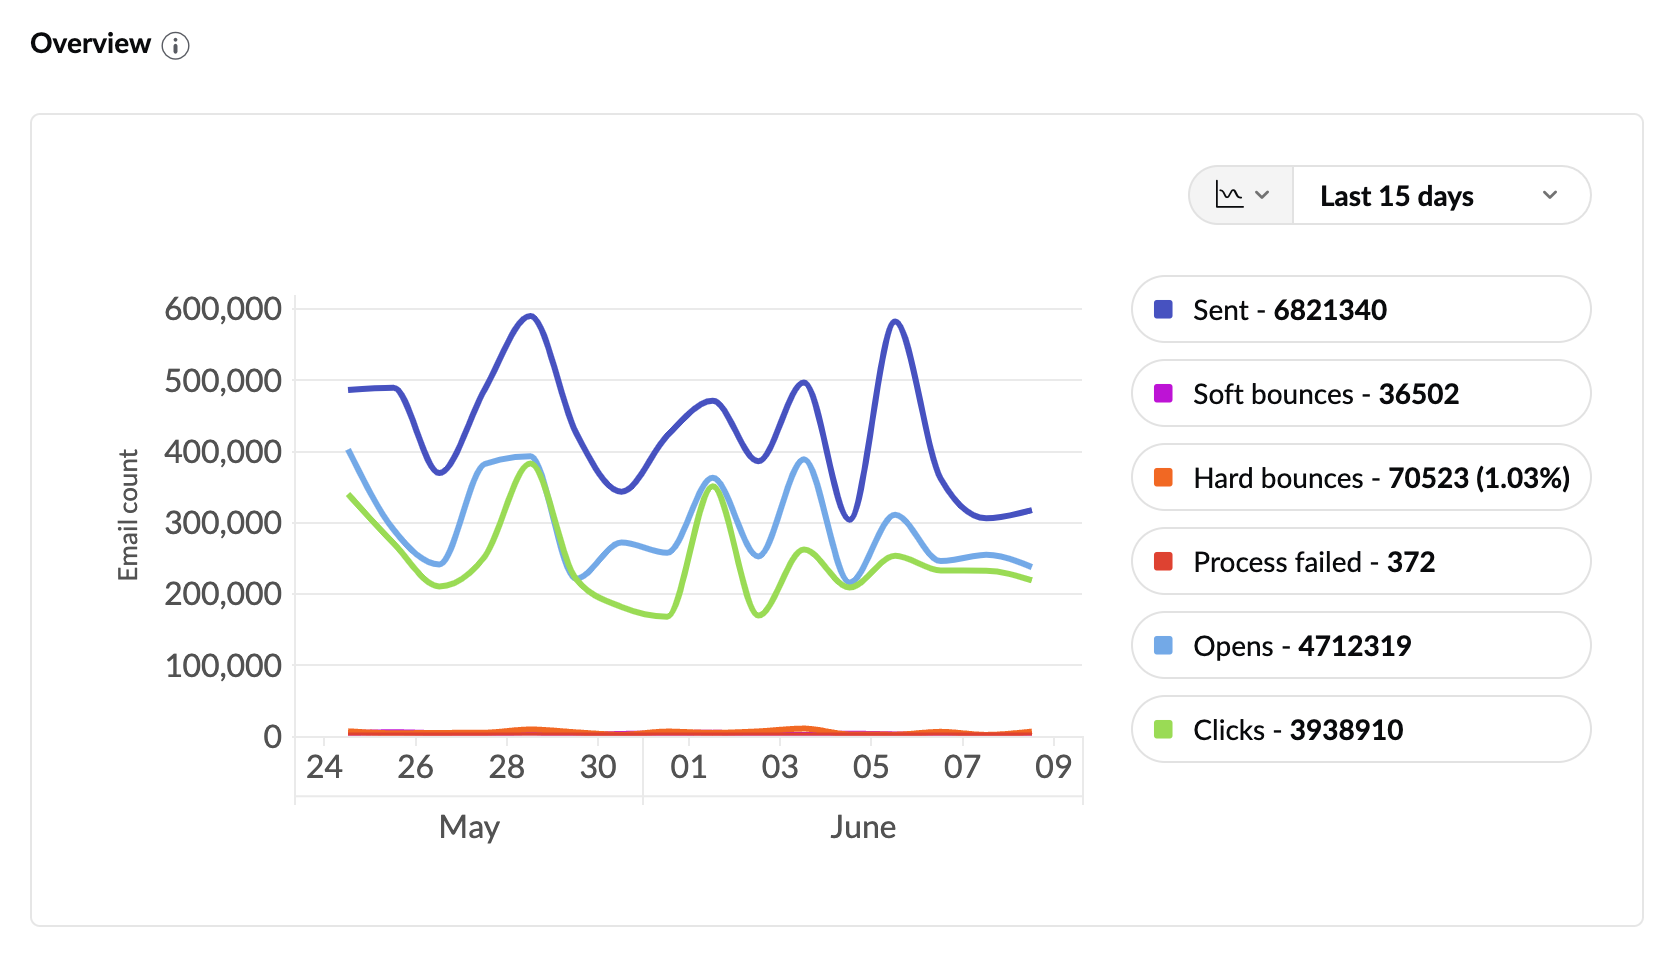
Task: Expand date range chevron beside Last 15 days
Action: (x=1550, y=195)
